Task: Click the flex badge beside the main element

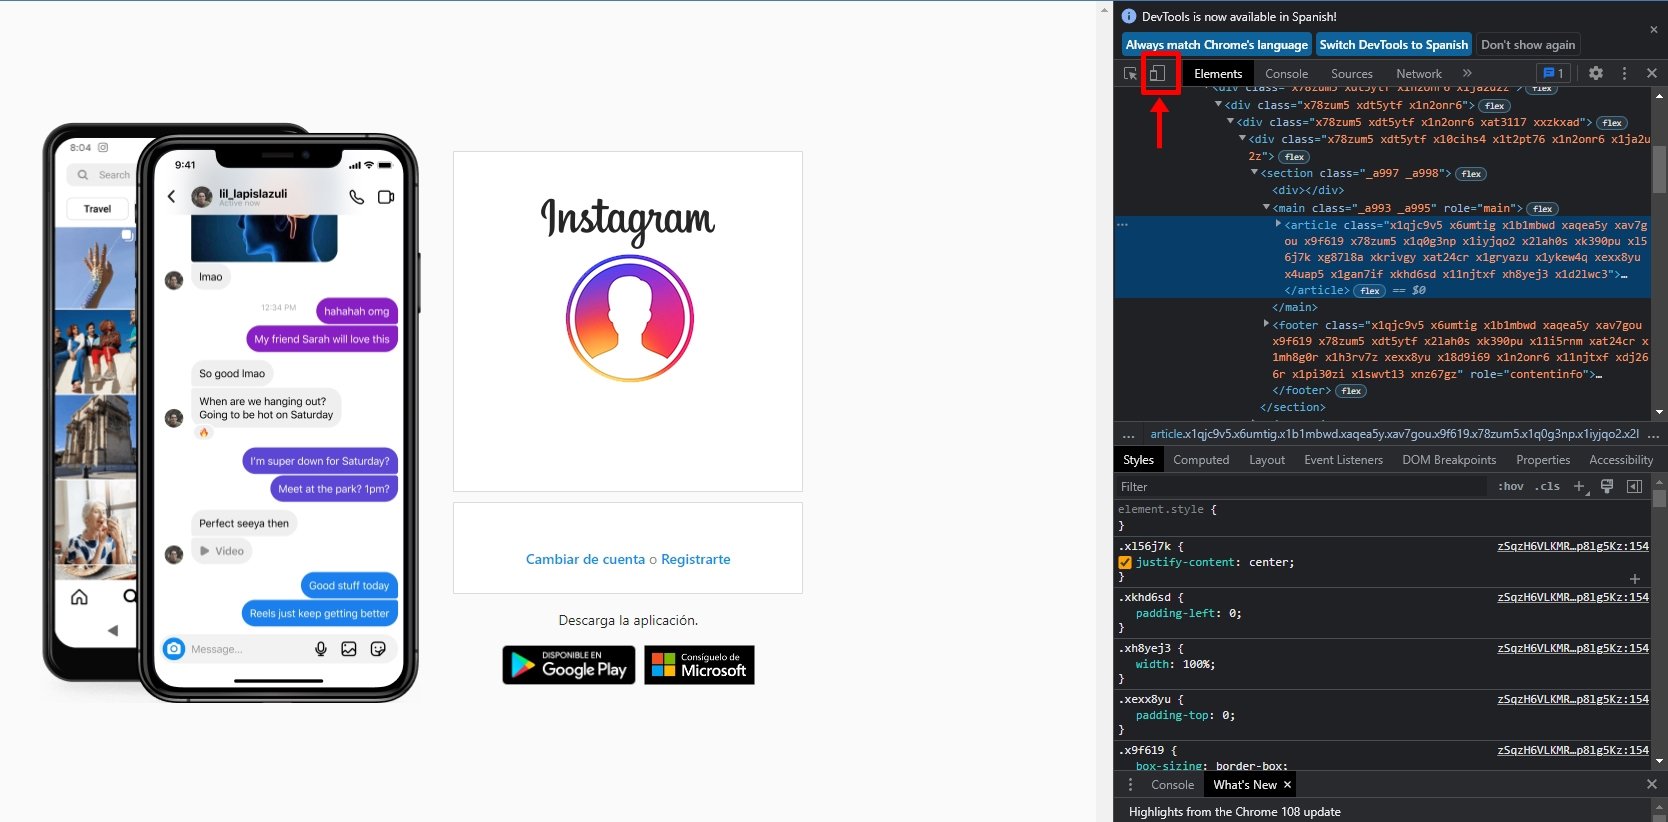Action: click(x=1543, y=209)
